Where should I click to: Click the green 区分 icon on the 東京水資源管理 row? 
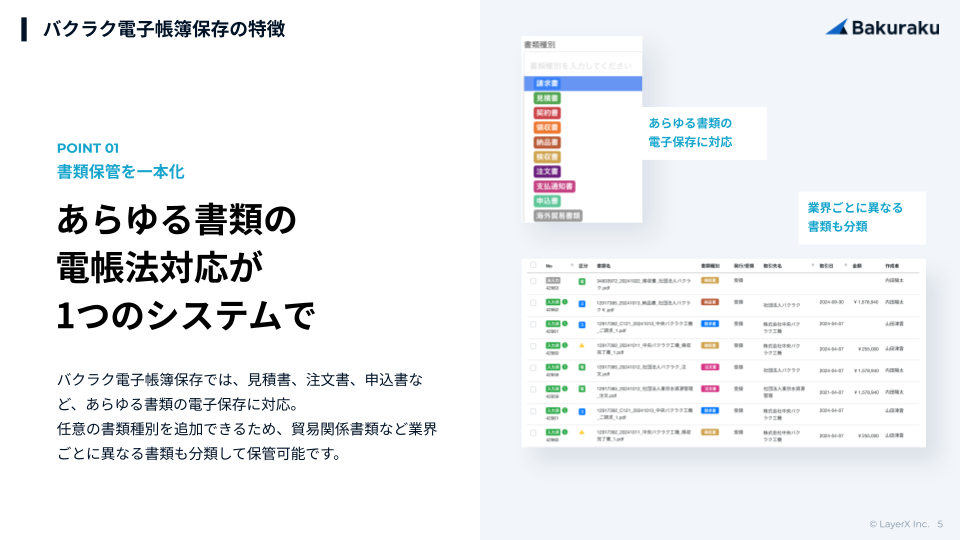(582, 389)
